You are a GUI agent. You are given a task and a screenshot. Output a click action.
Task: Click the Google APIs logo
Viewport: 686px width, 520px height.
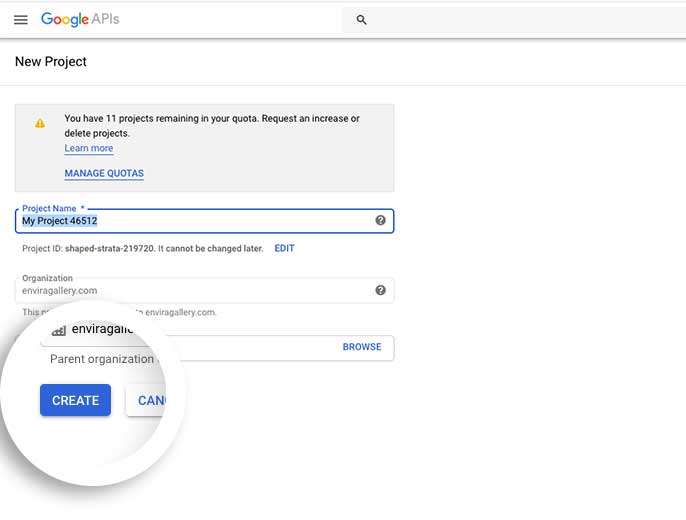(x=80, y=19)
